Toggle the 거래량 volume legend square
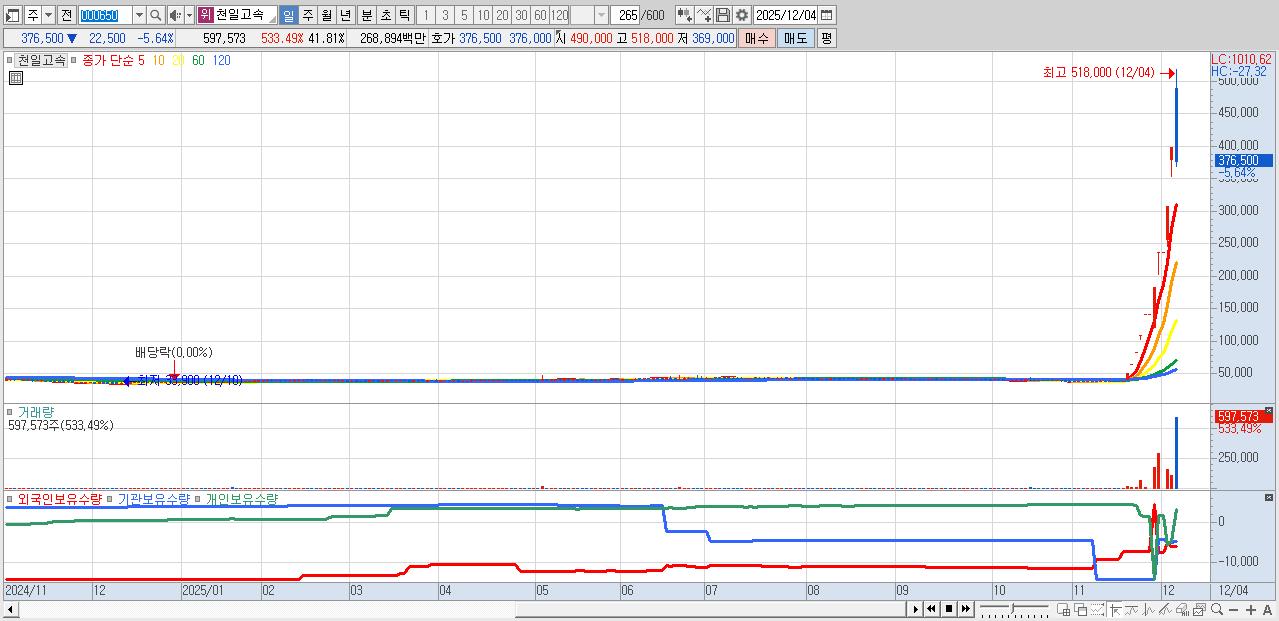 (x=12, y=411)
